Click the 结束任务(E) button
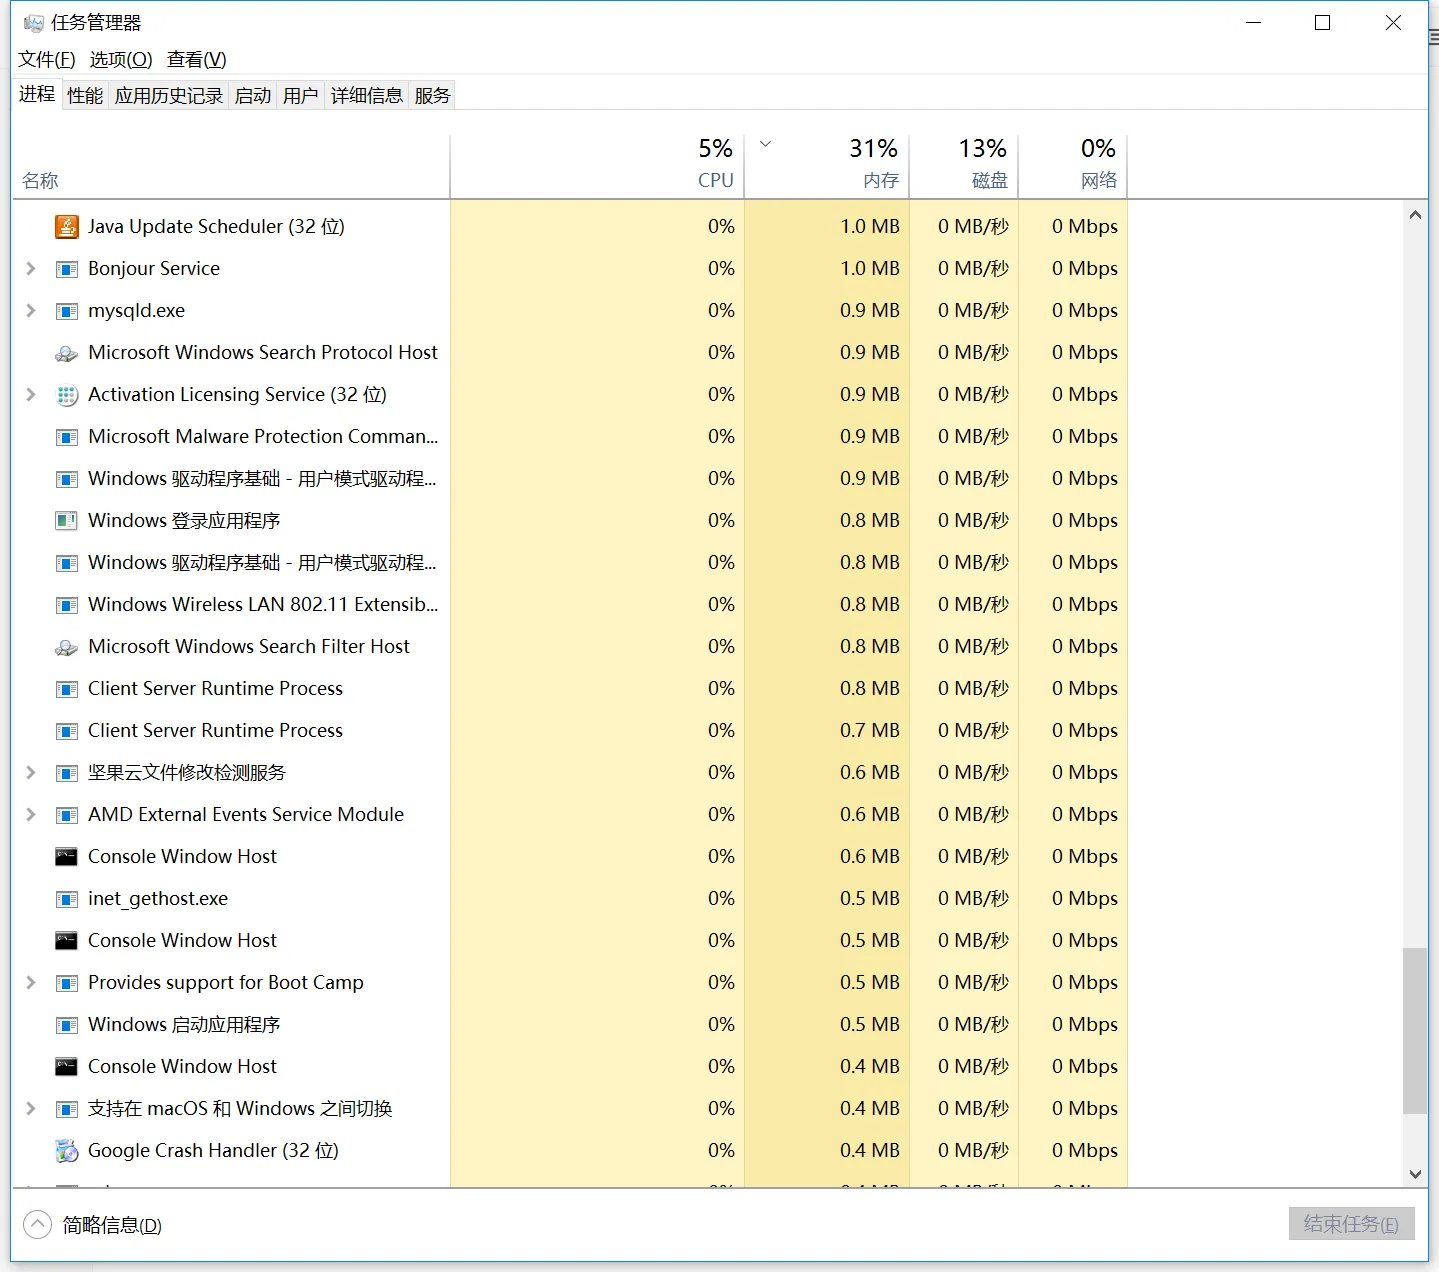This screenshot has width=1439, height=1272. (1352, 1224)
